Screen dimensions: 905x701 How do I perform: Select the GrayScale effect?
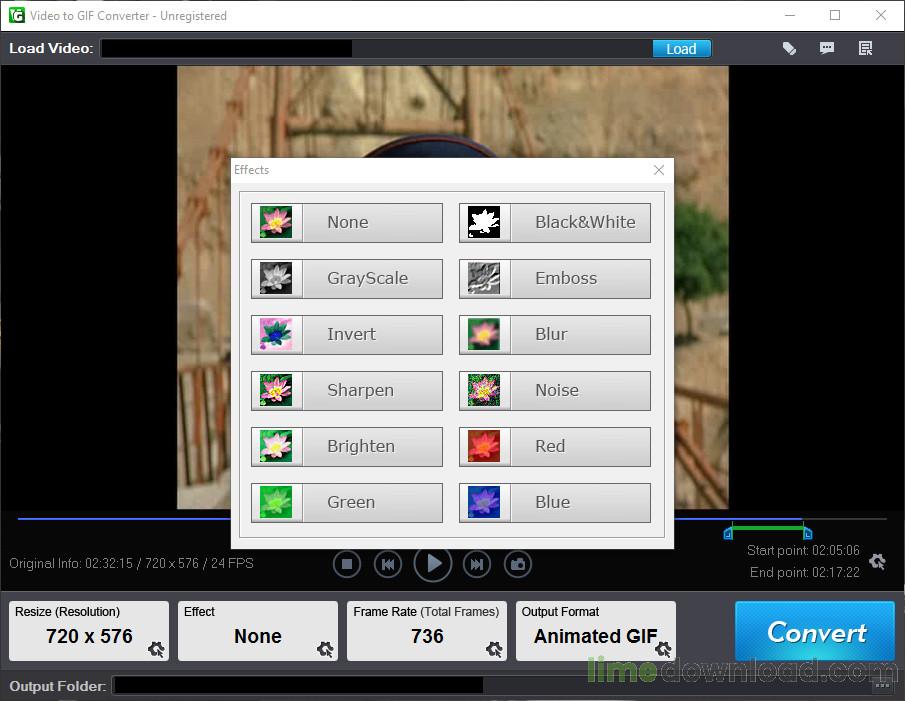346,278
